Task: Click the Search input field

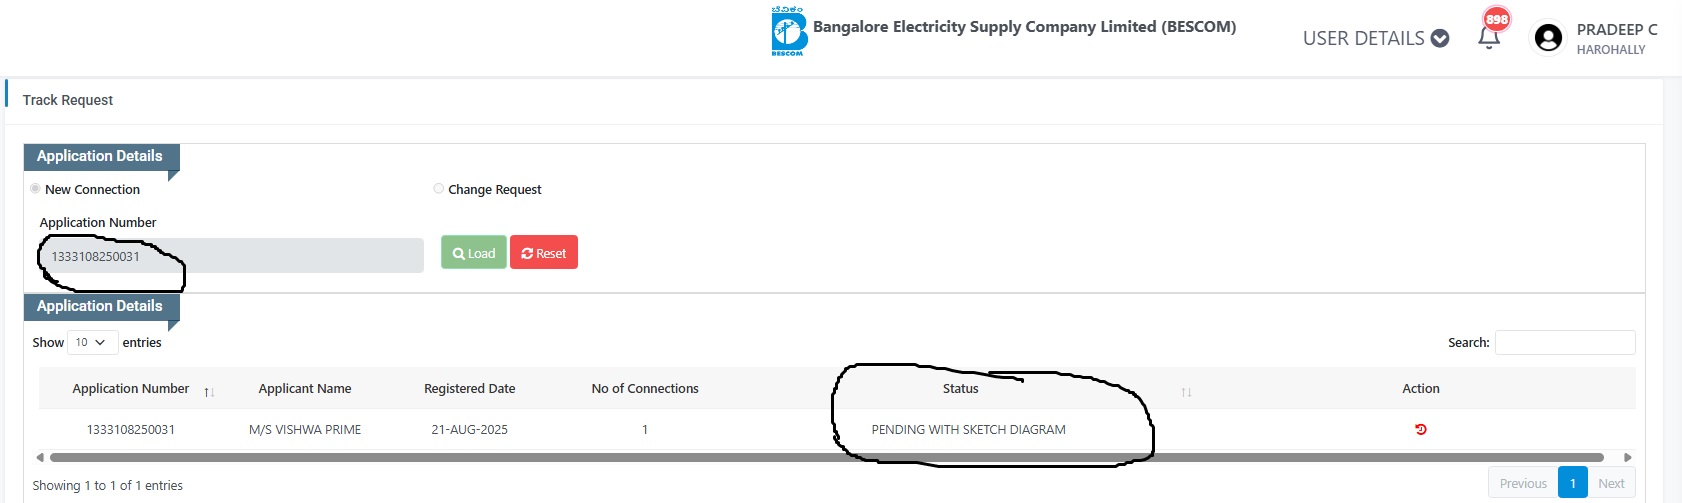Action: coord(1565,342)
